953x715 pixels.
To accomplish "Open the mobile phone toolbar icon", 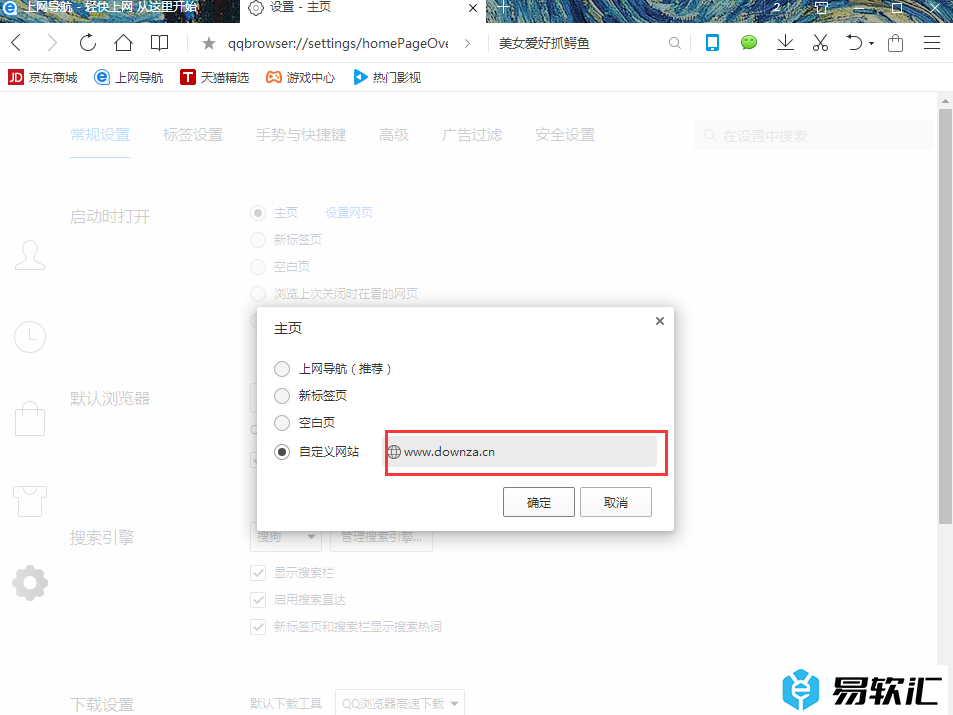I will pyautogui.click(x=712, y=43).
